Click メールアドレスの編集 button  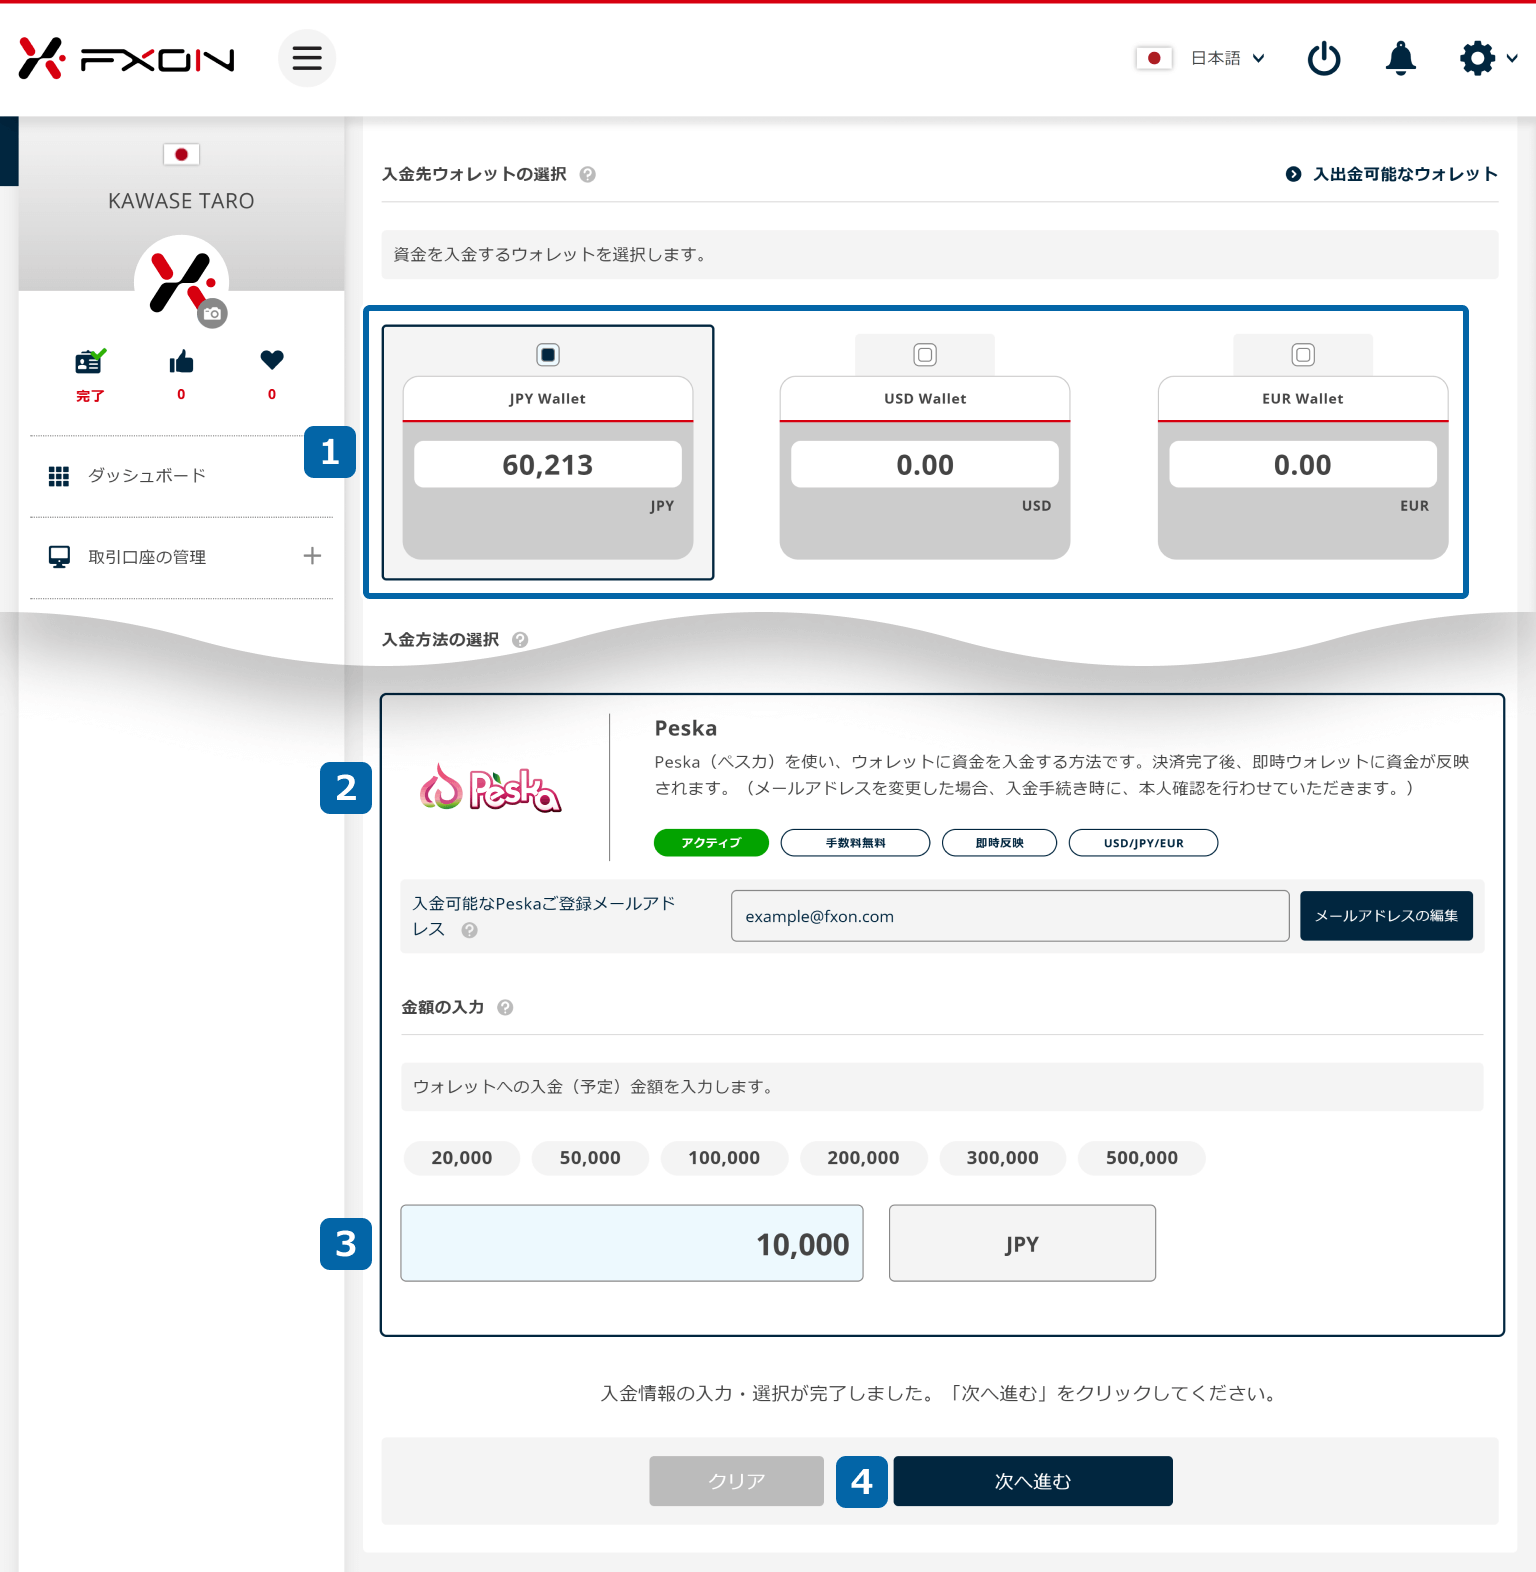1386,916
